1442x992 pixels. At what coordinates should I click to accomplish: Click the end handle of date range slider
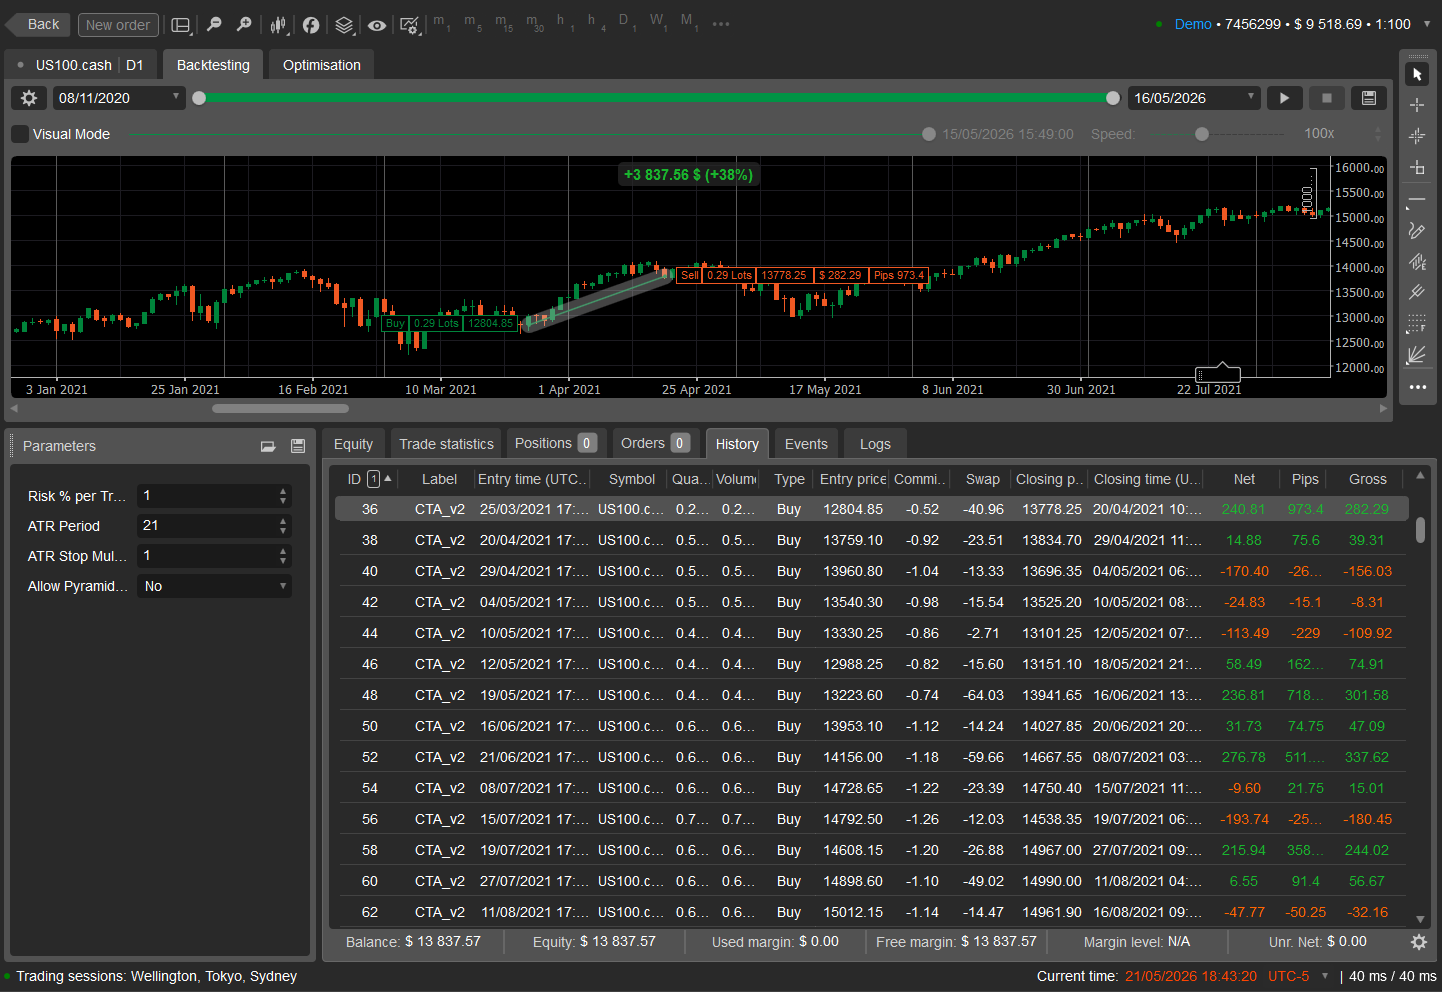point(1113,98)
